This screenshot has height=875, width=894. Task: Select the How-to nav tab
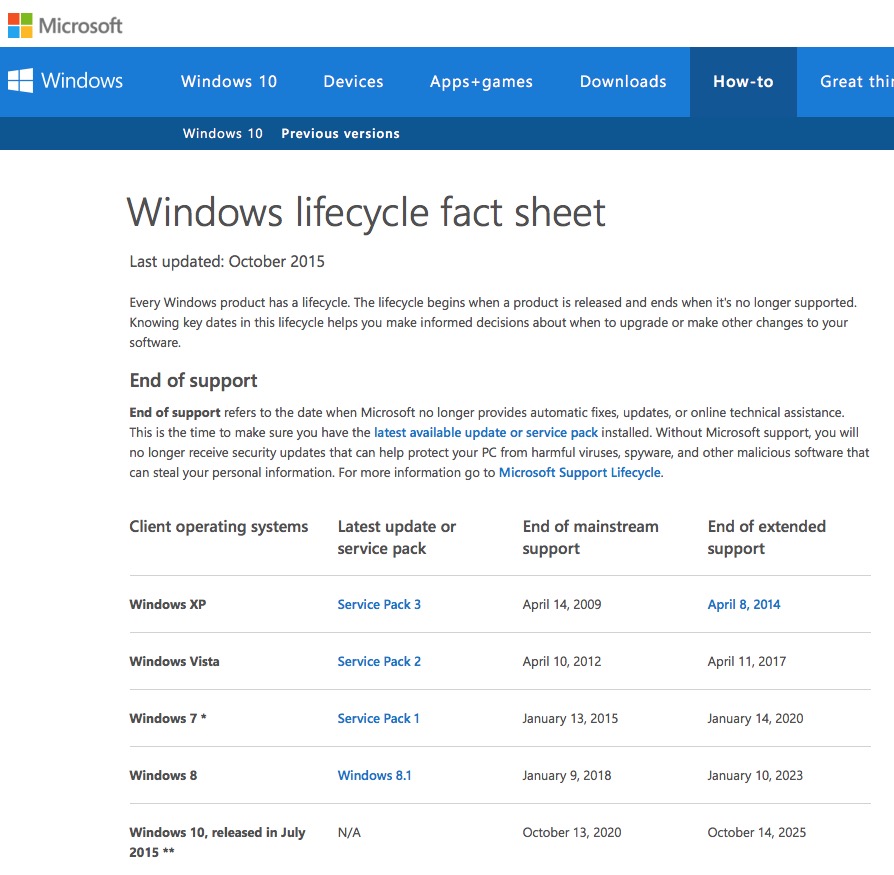(743, 82)
